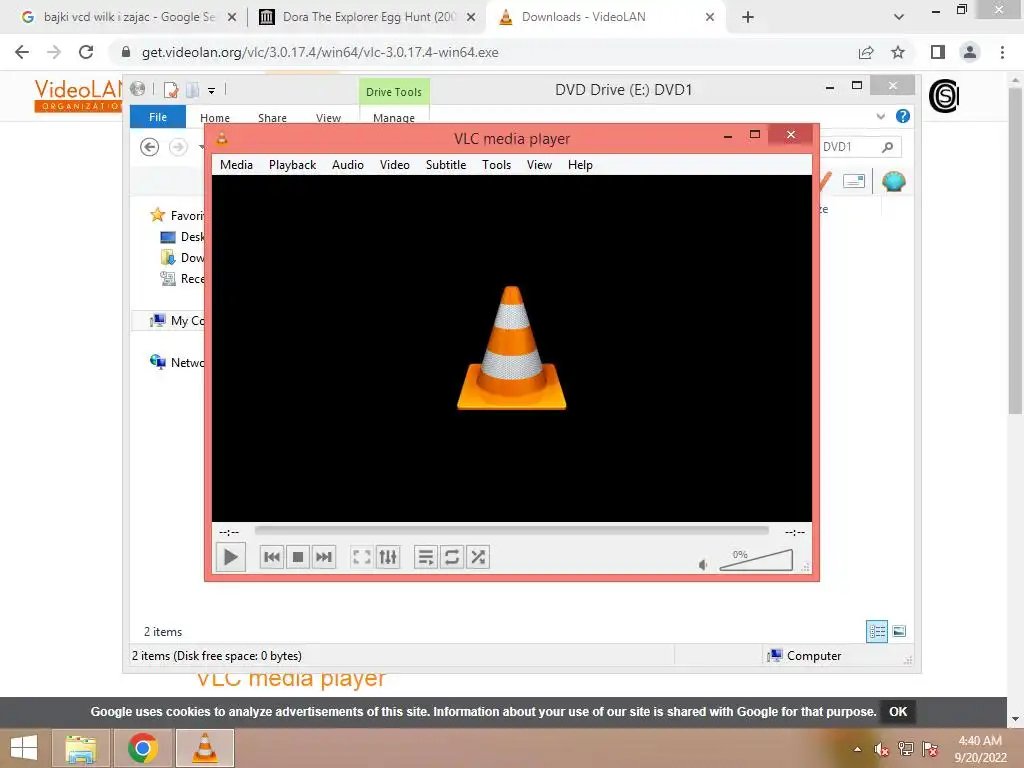Go back in Chrome browser

click(22, 52)
